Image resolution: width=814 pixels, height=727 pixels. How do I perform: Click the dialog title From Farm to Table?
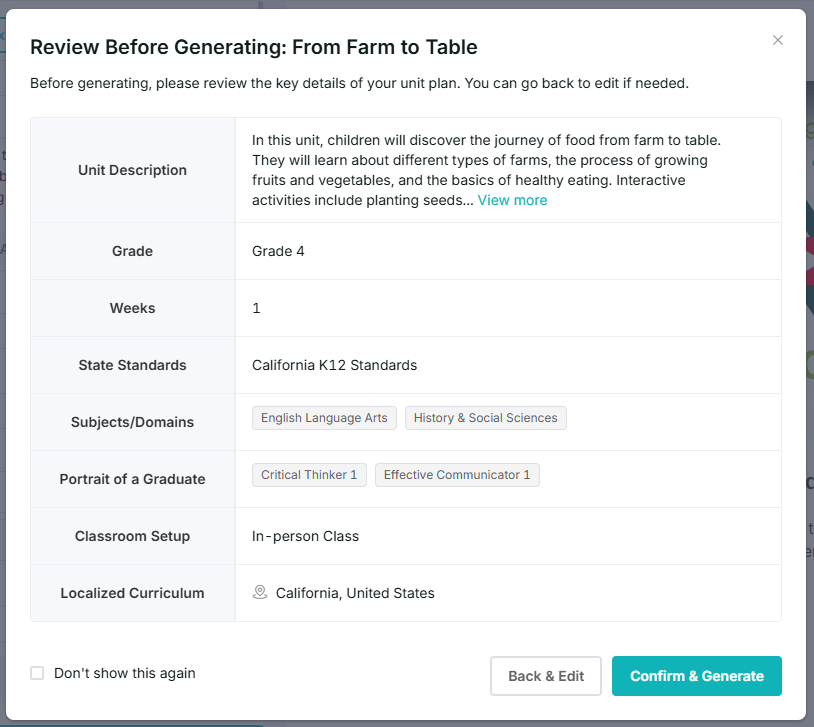pos(253,47)
